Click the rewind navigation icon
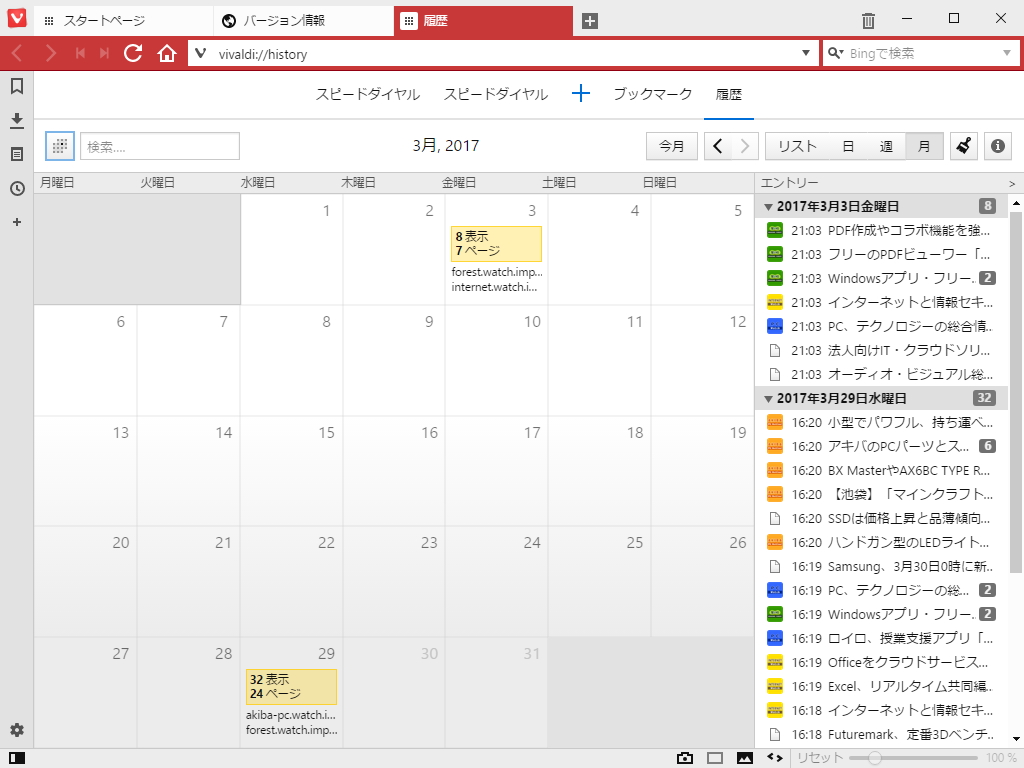Image resolution: width=1024 pixels, height=768 pixels. click(x=80, y=54)
